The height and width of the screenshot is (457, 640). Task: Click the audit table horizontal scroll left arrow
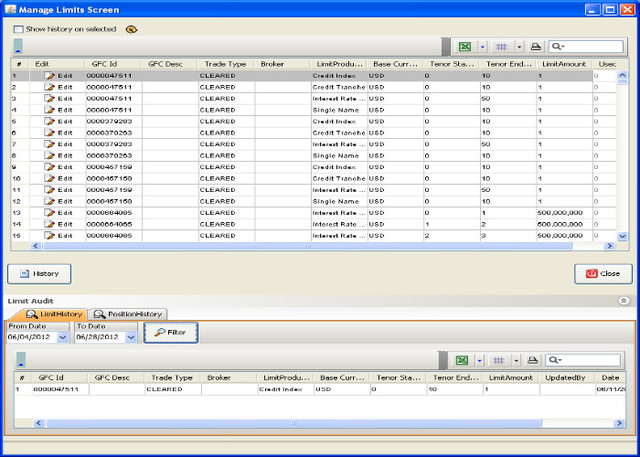(39, 423)
